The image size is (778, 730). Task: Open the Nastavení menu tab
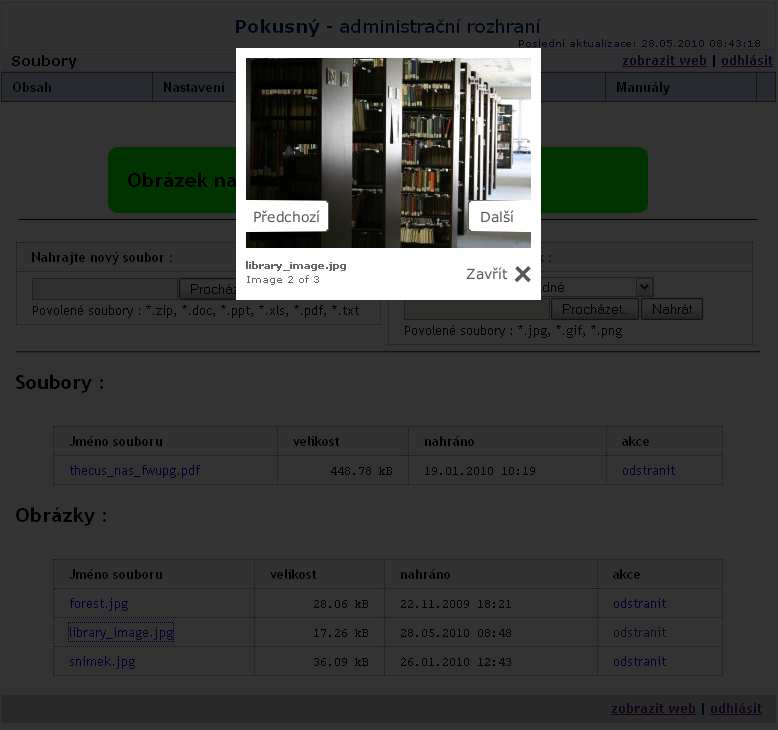pos(194,87)
